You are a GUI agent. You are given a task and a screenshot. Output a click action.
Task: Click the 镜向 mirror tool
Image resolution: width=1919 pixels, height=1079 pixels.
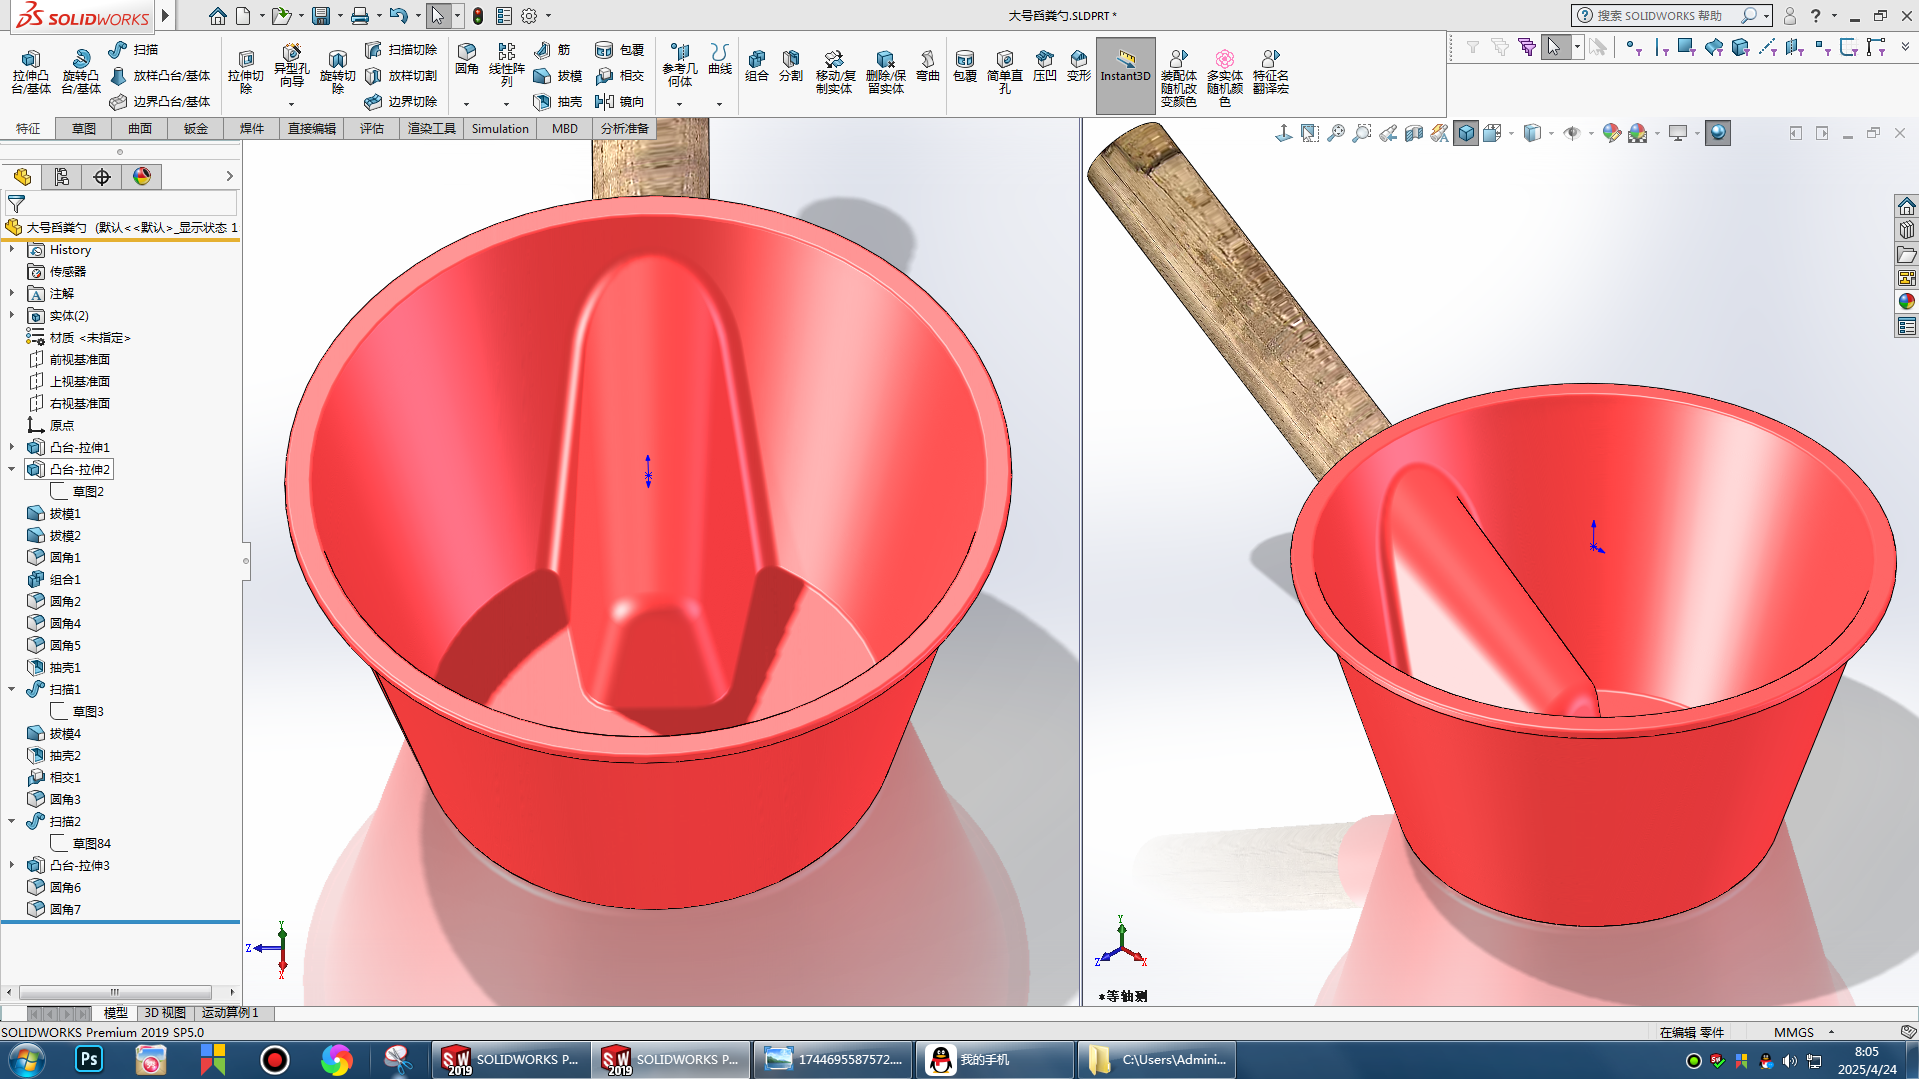tap(619, 102)
